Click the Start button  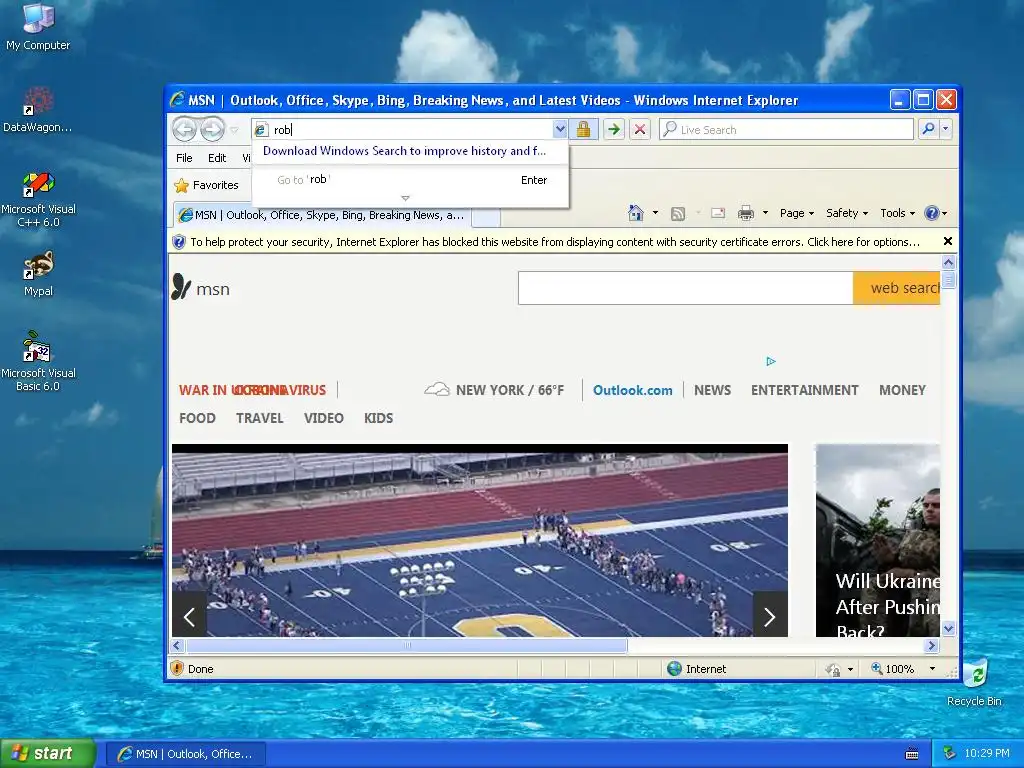[48, 753]
